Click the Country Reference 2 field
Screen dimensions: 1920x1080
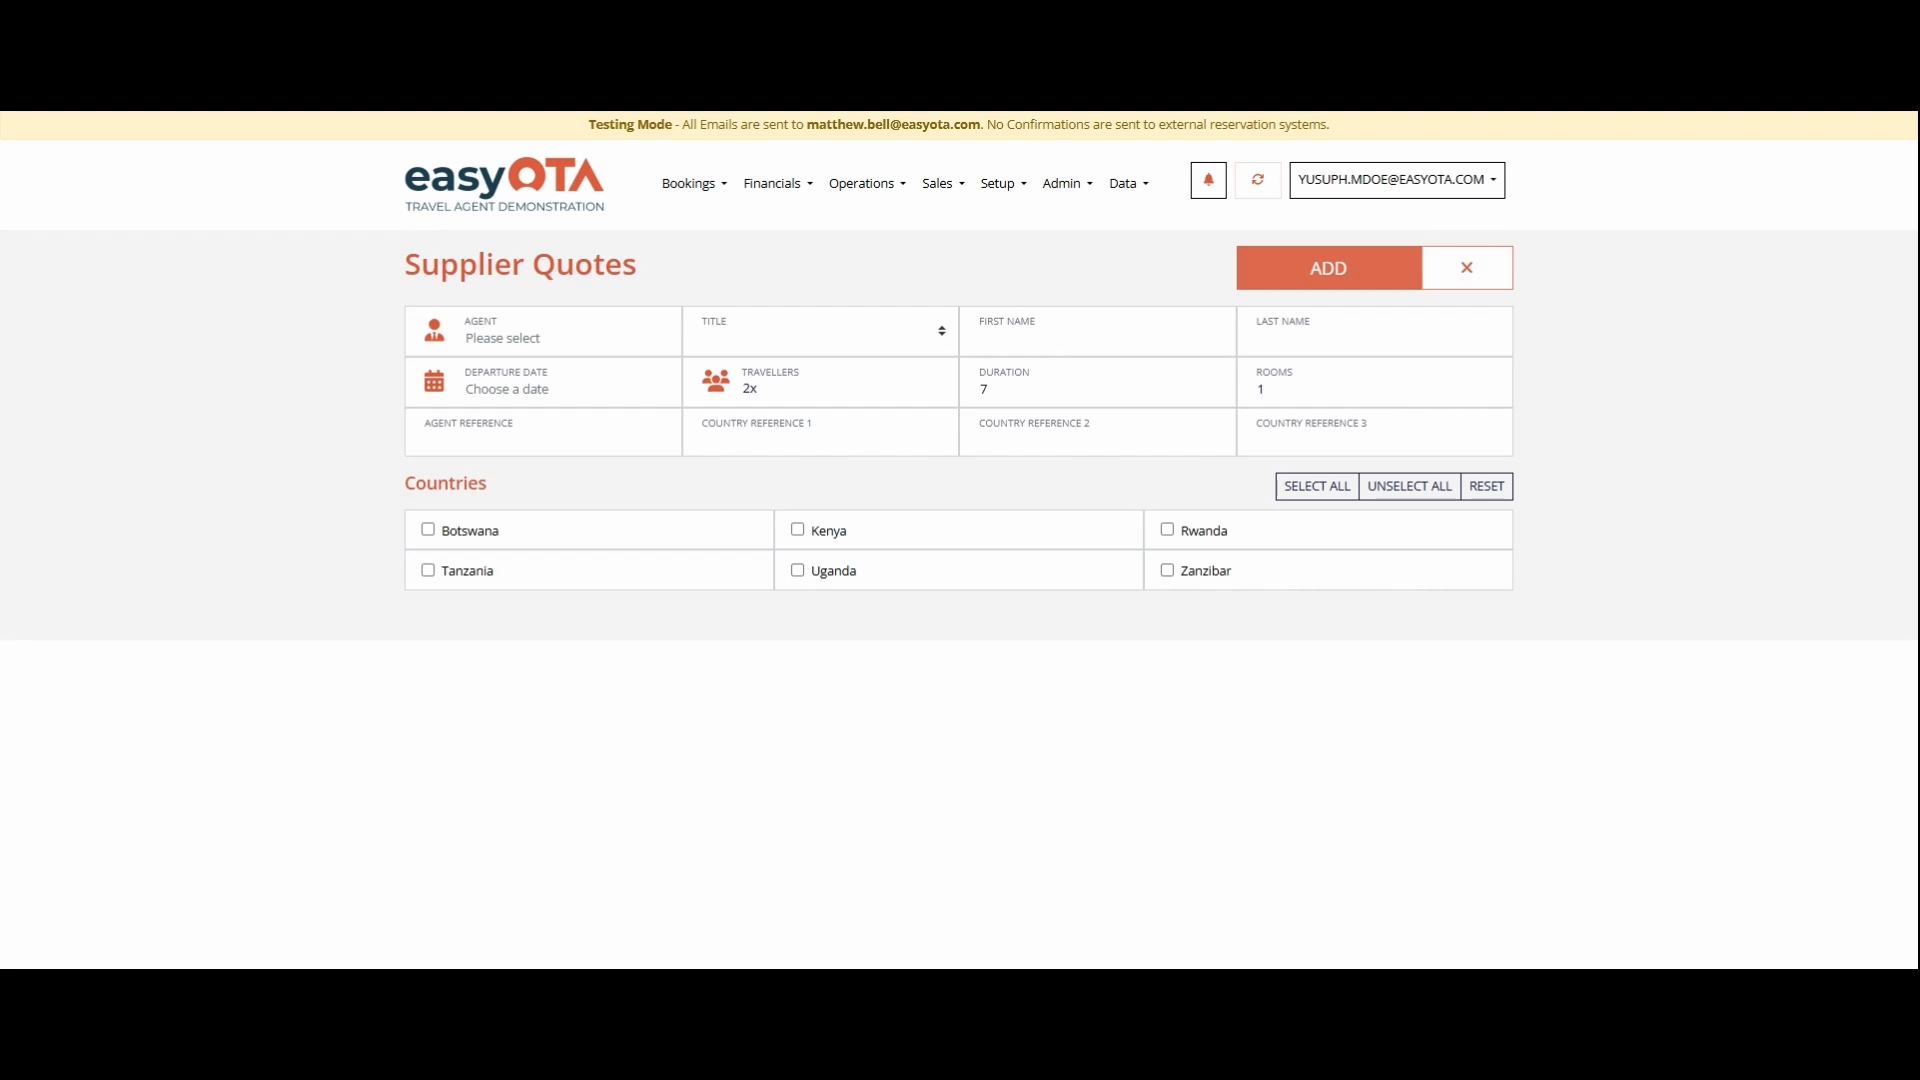coord(1097,432)
